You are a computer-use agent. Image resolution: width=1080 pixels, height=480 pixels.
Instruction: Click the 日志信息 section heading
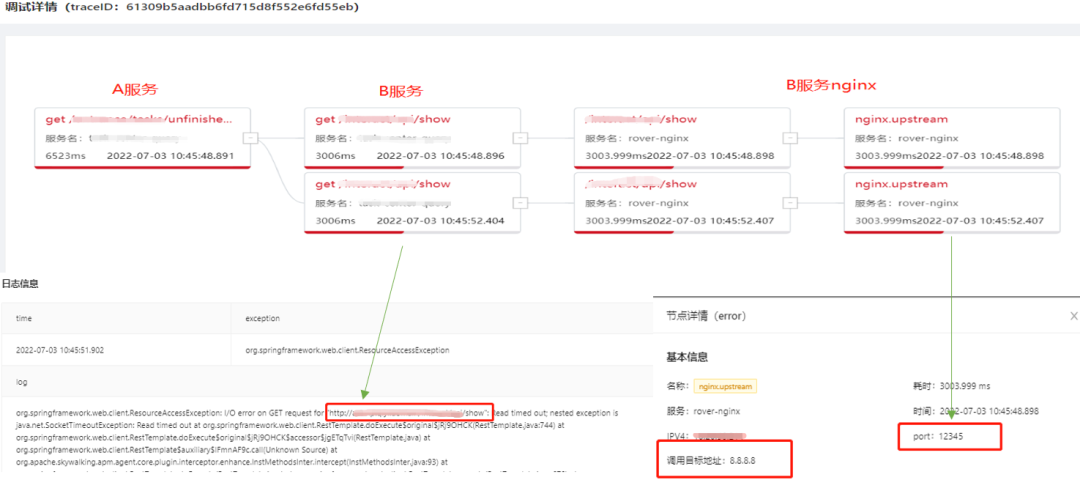tap(20, 284)
